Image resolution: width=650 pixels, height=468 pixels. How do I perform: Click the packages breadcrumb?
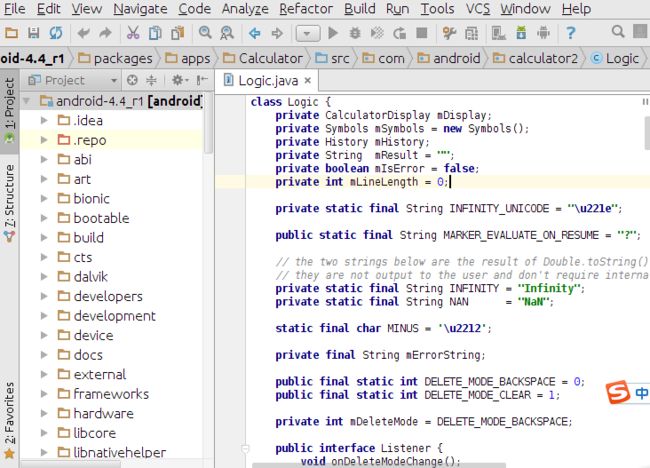(116, 58)
